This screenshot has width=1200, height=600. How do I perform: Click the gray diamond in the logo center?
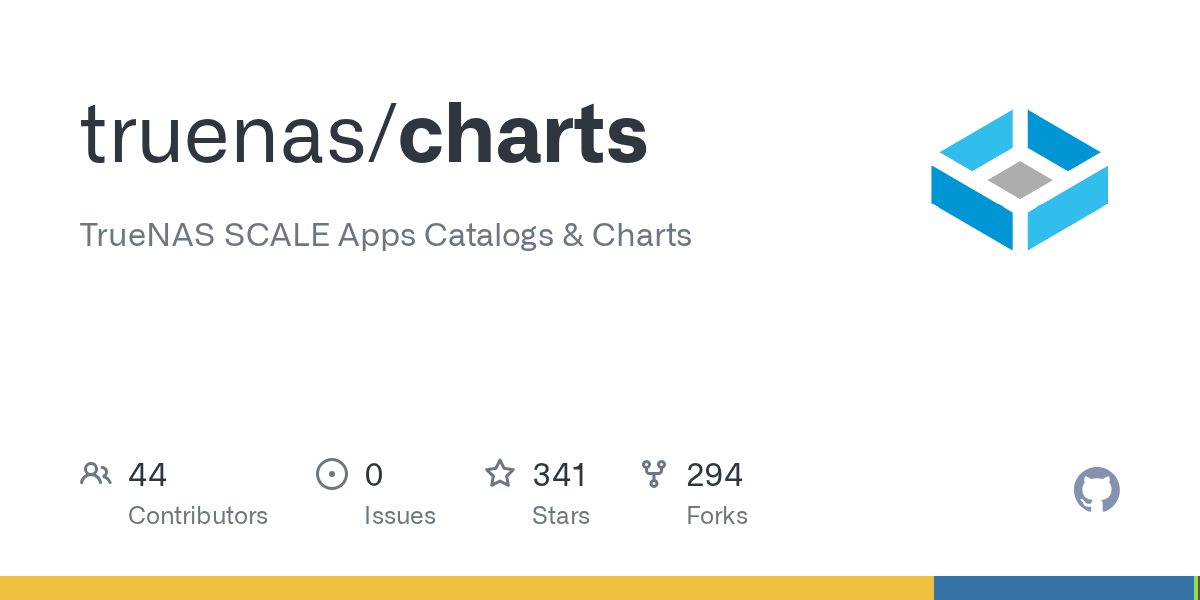(x=1020, y=180)
